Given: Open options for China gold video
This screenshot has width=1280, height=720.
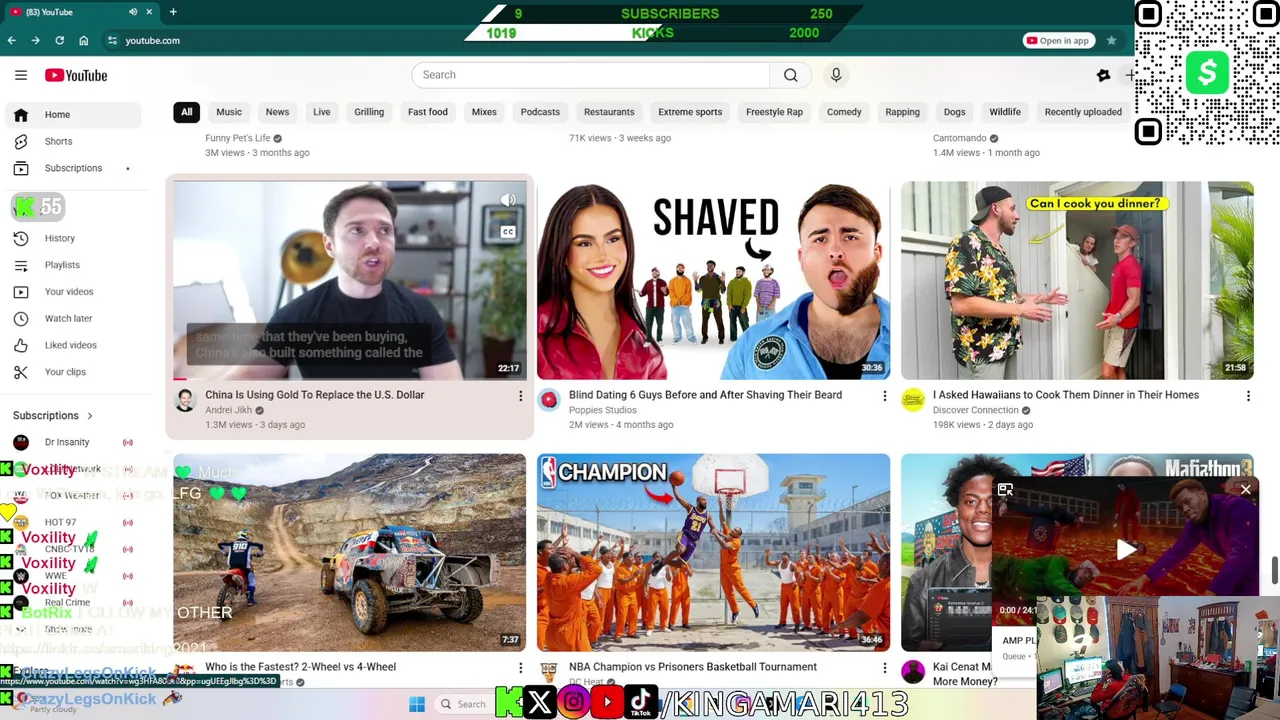Looking at the screenshot, I should point(520,396).
